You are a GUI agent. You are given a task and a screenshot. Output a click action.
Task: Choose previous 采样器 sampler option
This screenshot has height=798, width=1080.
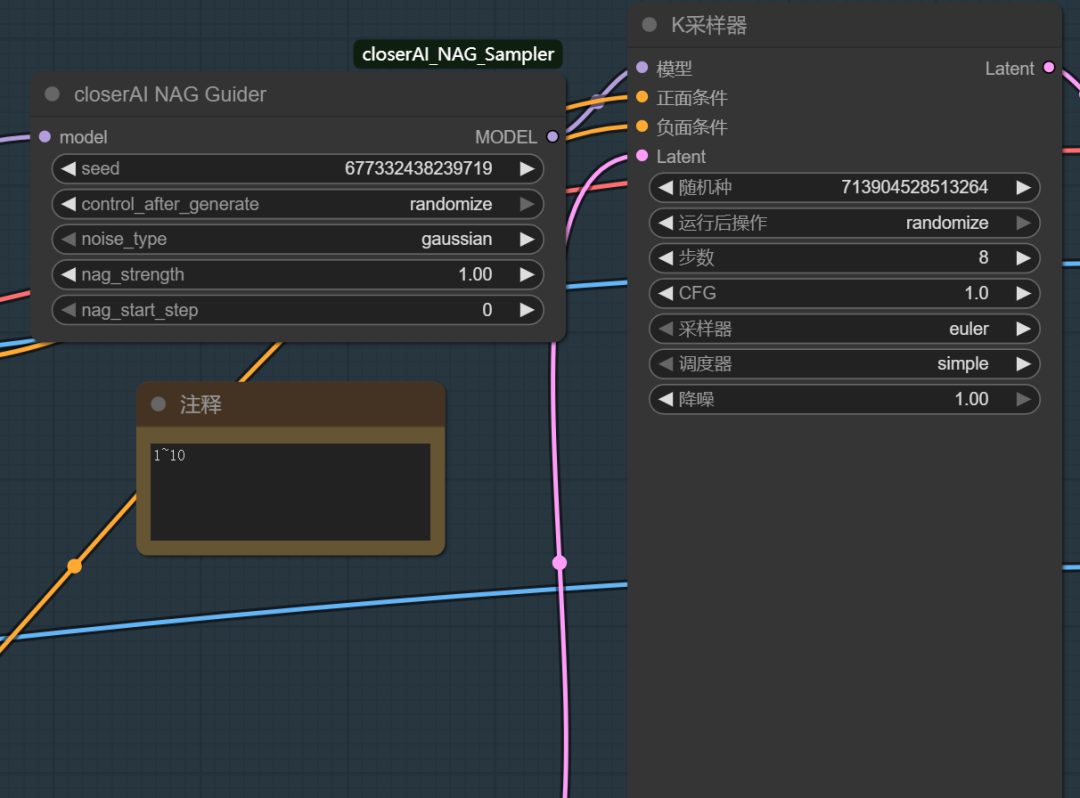[x=665, y=329]
